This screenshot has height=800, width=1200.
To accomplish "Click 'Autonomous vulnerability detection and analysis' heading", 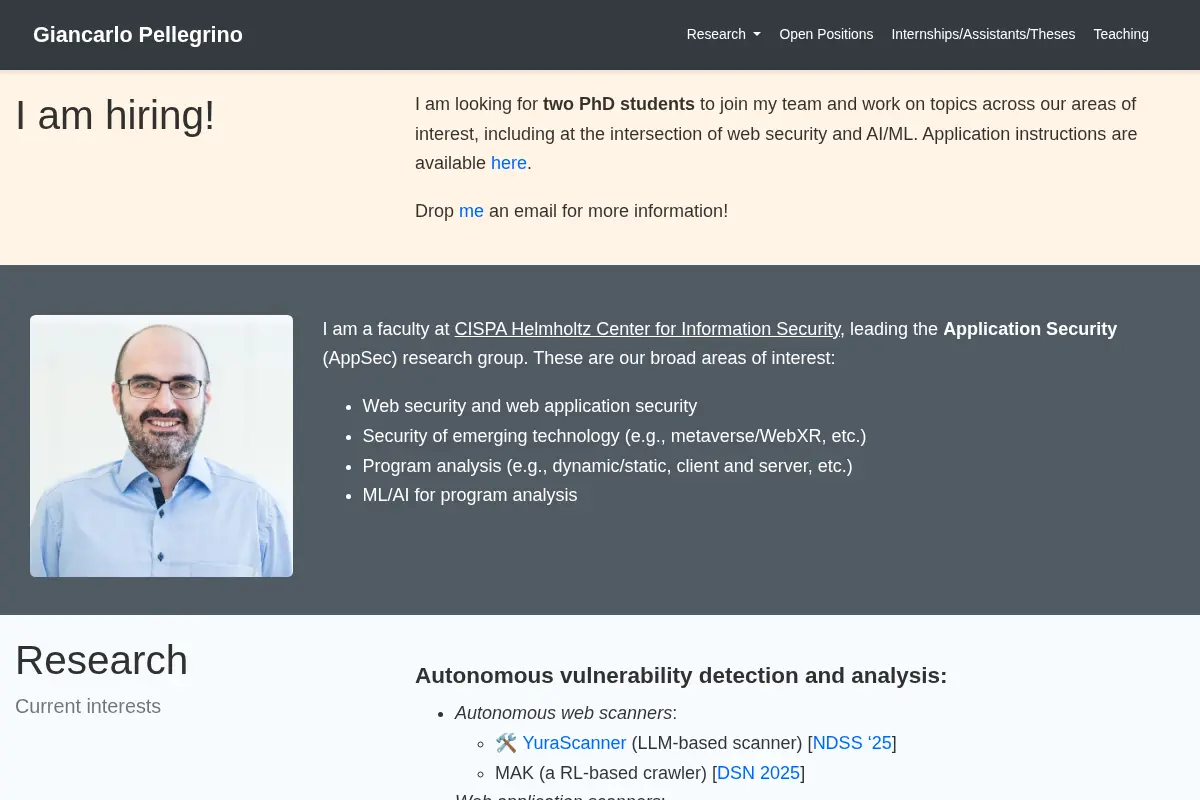I will 681,676.
